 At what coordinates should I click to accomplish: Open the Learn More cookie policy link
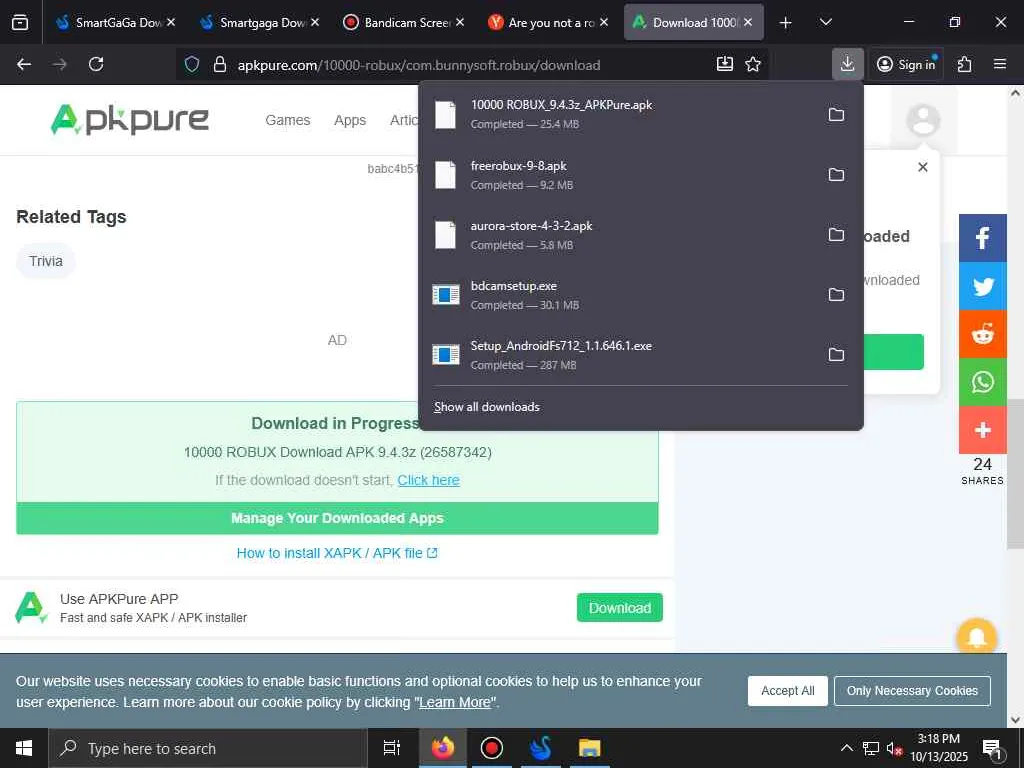click(x=455, y=702)
